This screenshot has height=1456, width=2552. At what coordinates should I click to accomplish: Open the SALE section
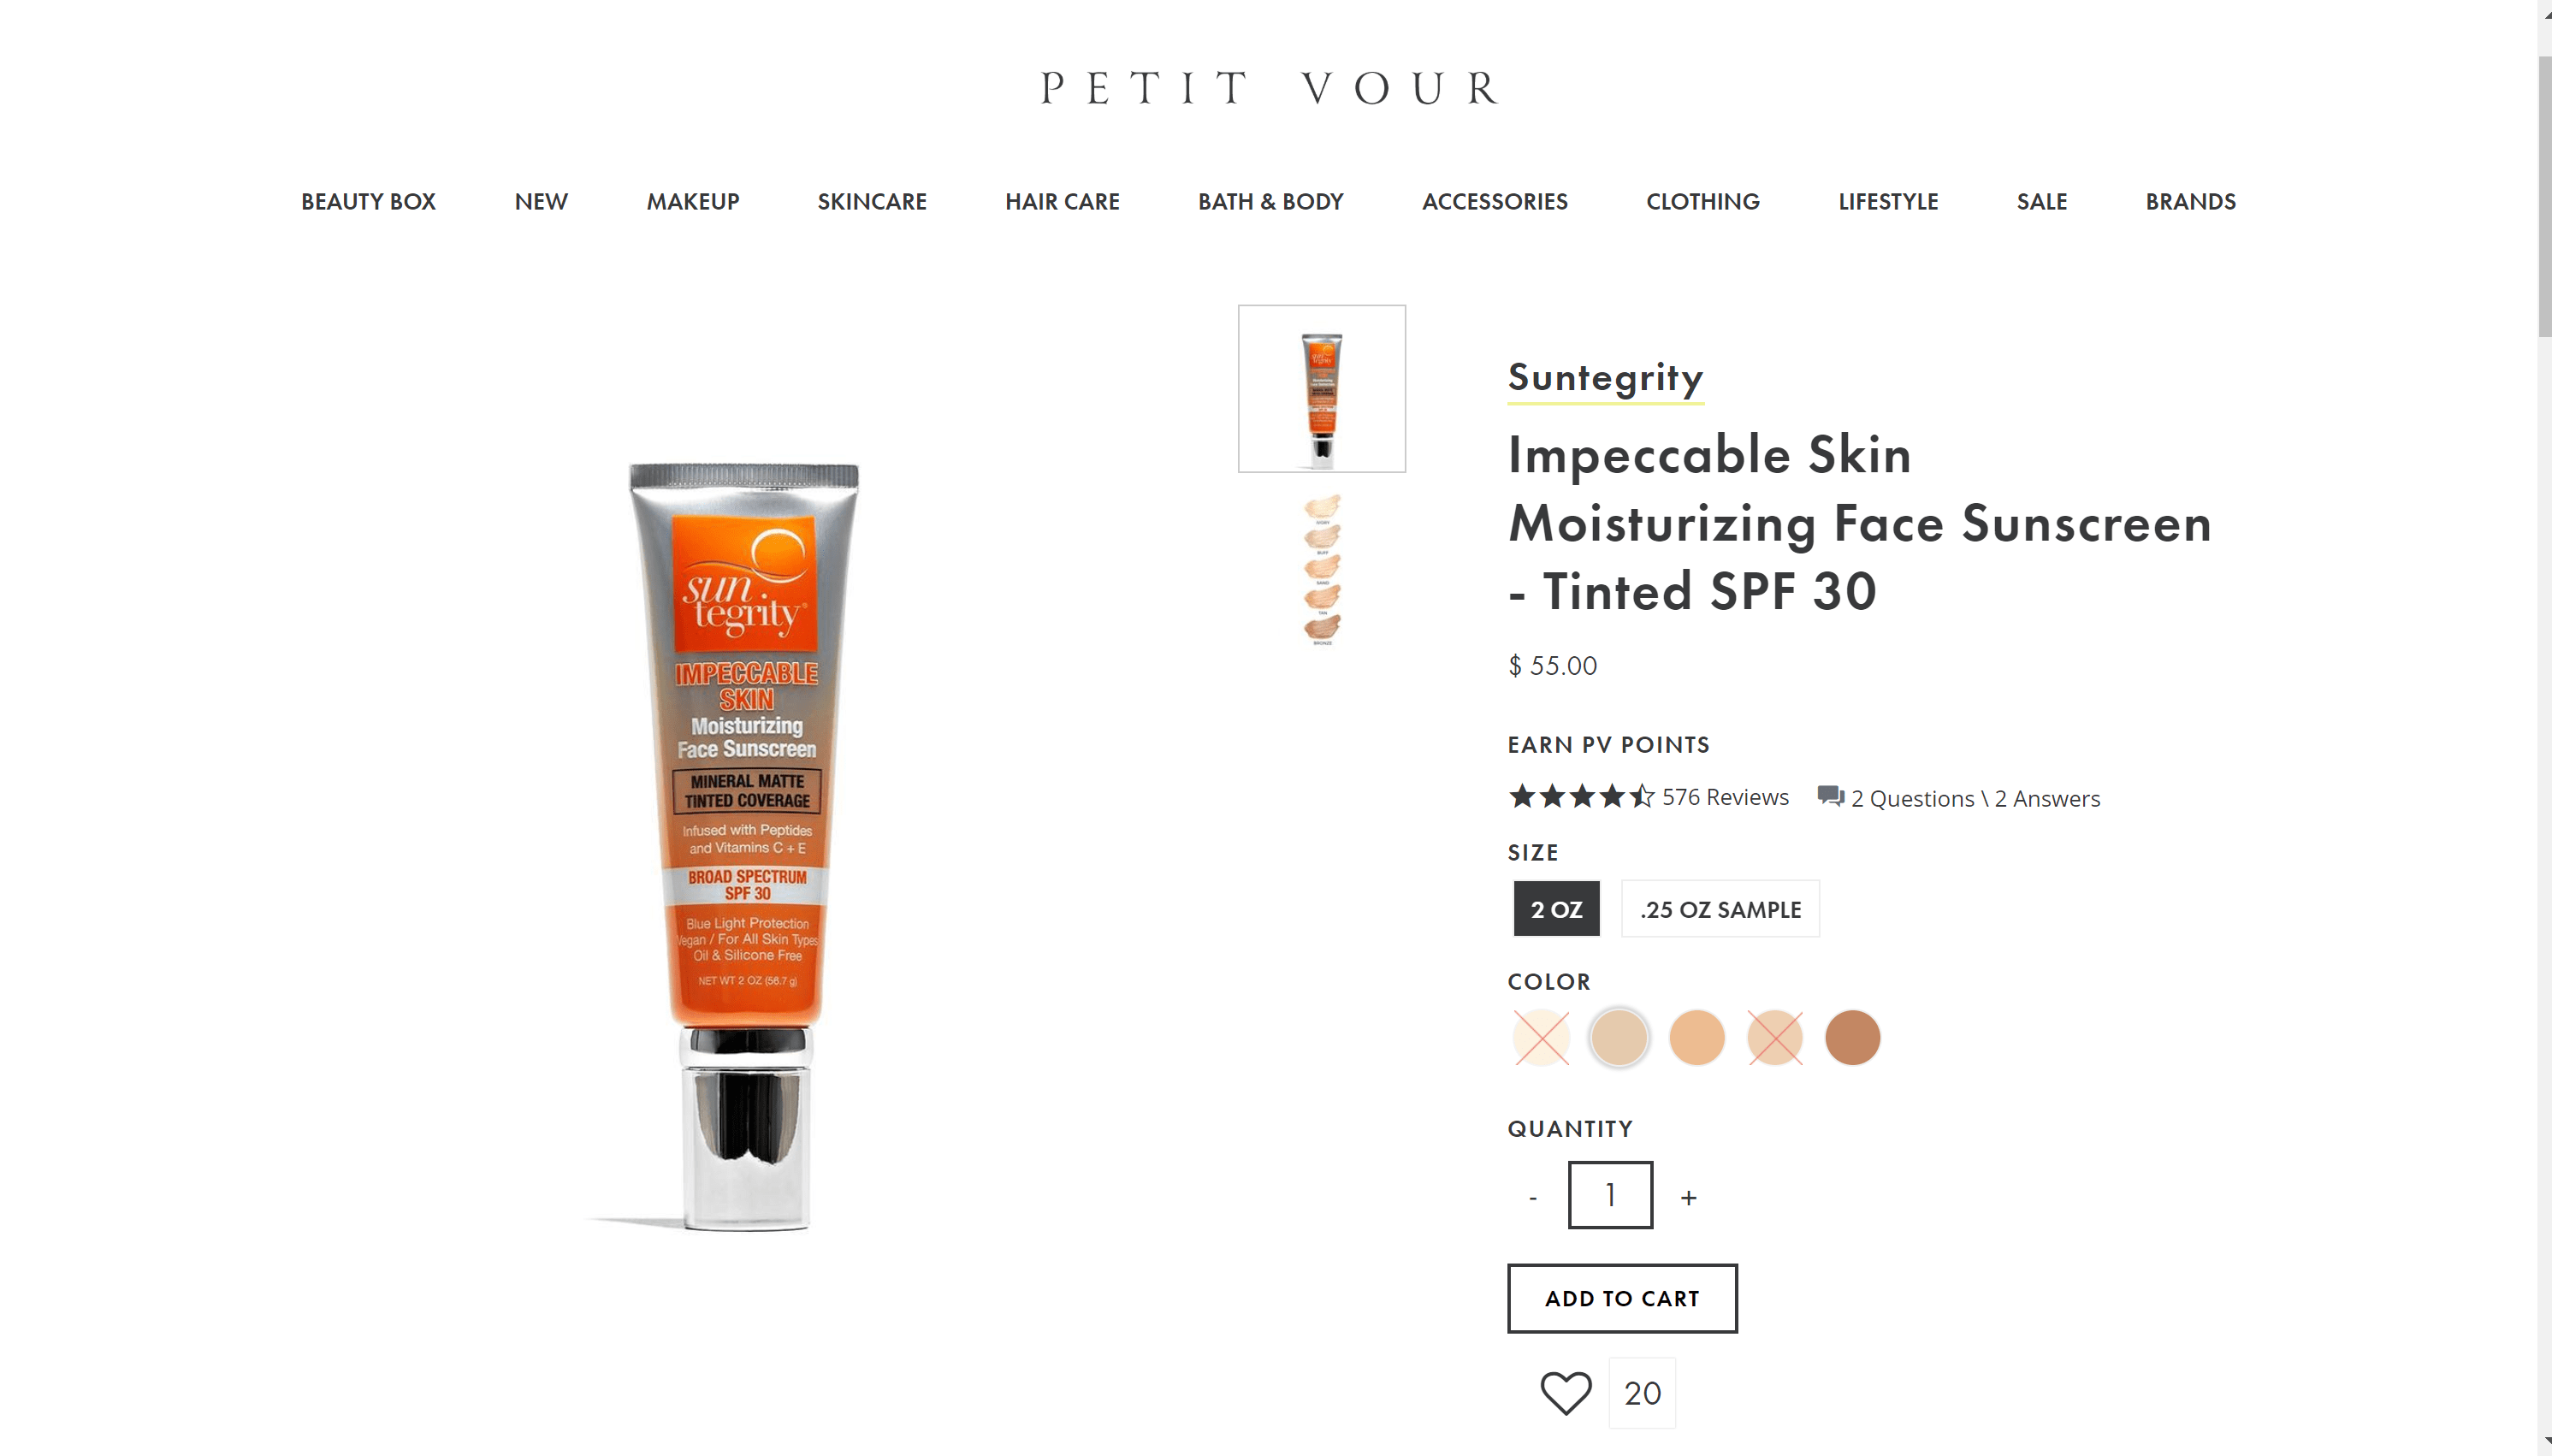pos(2041,202)
